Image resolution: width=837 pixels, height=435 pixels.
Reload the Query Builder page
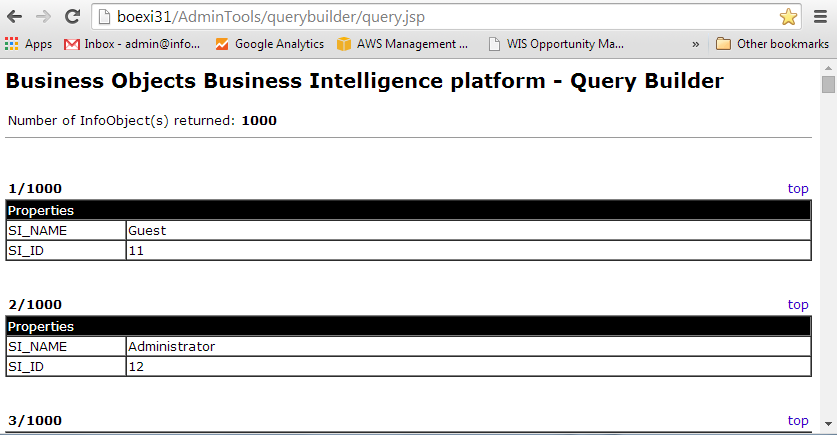tap(72, 17)
